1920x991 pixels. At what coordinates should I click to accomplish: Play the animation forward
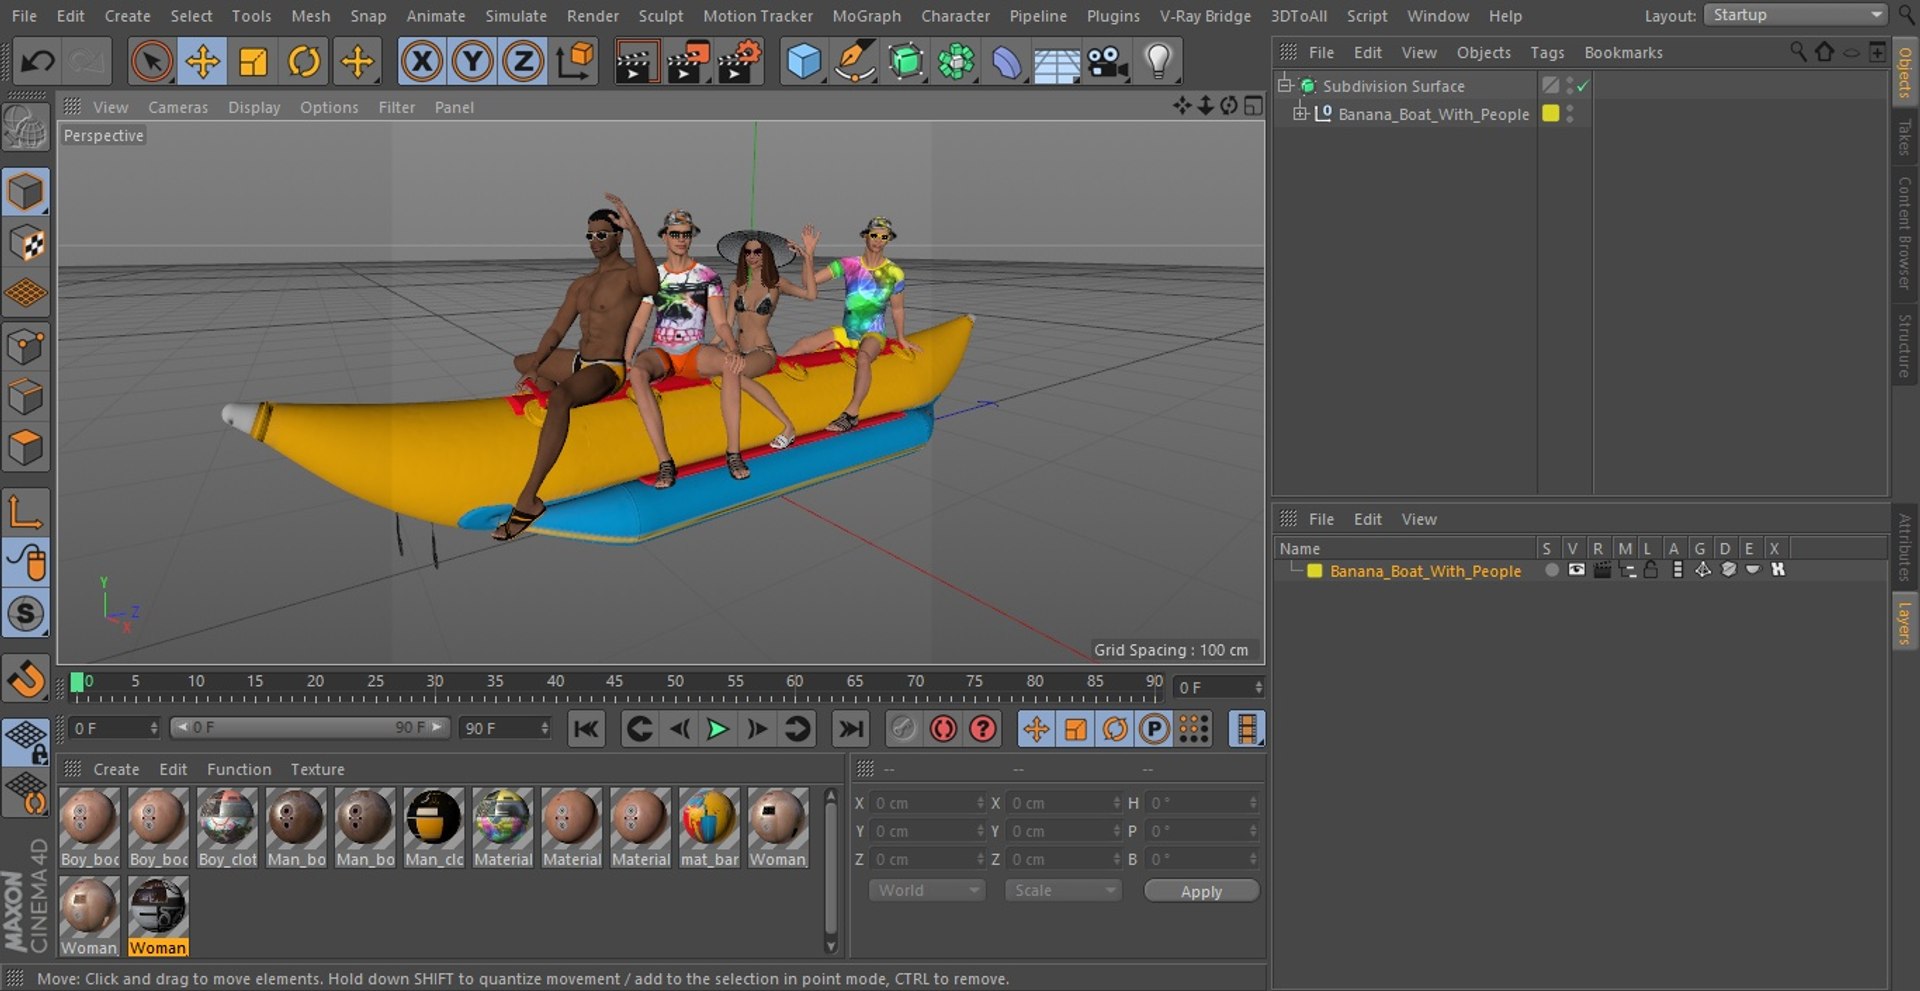(x=717, y=729)
